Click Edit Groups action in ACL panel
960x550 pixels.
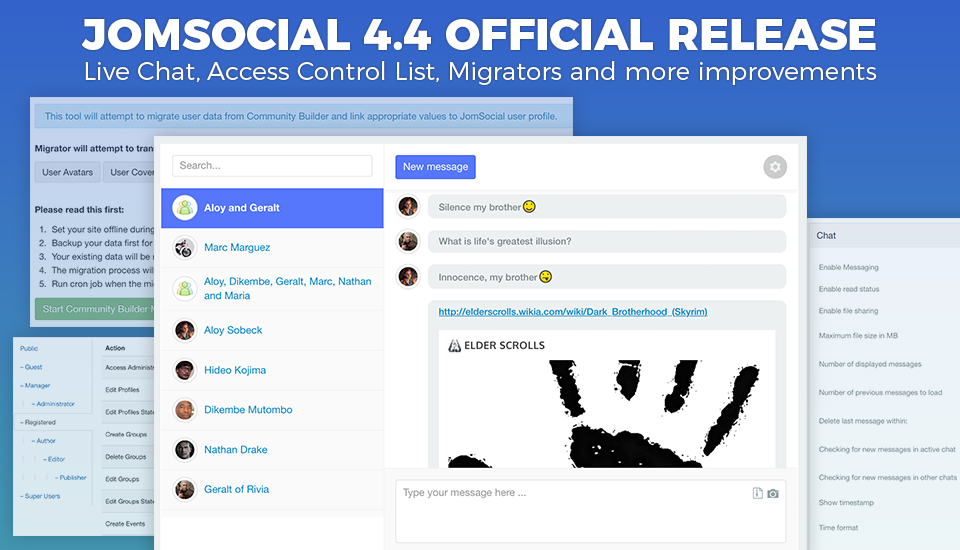122,479
